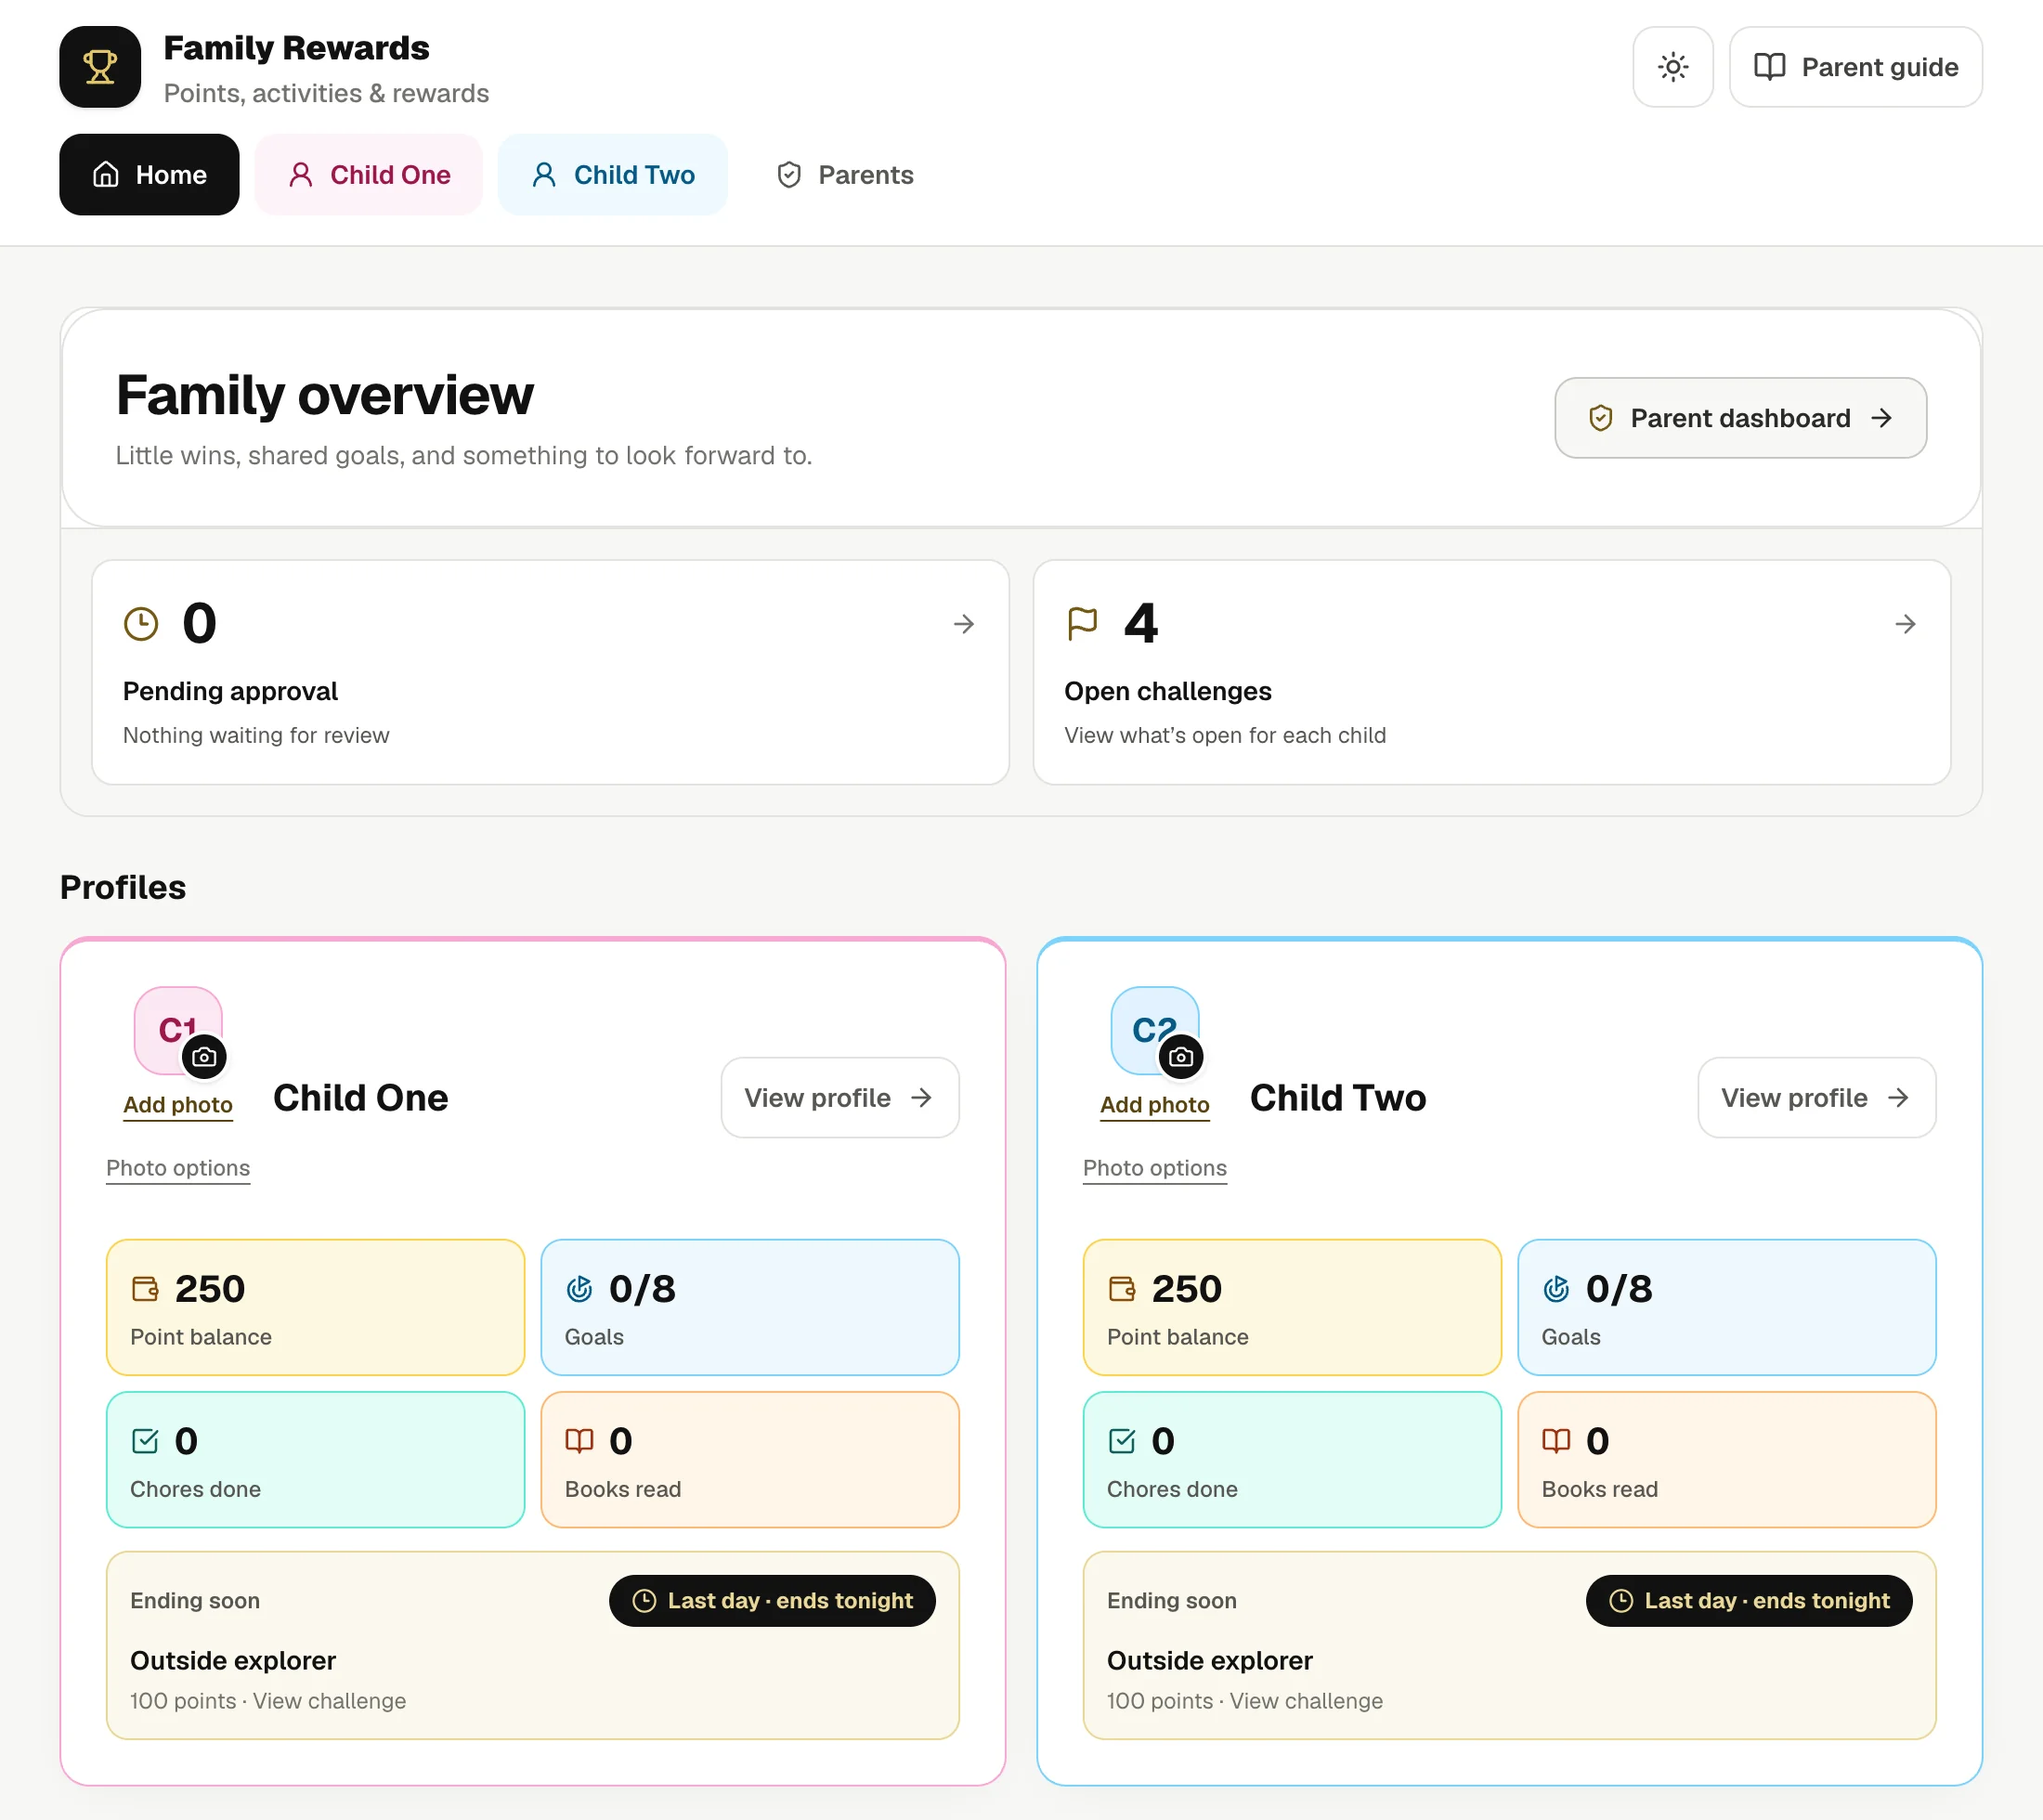Image resolution: width=2043 pixels, height=1820 pixels.
Task: Open the Parent guide
Action: [1856, 67]
